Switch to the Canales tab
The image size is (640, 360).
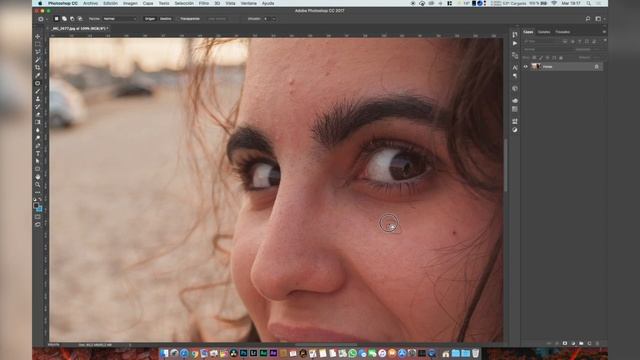click(544, 32)
